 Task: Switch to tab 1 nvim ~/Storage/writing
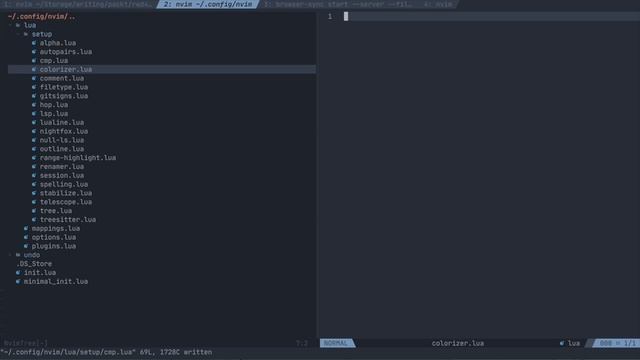(x=78, y=4)
